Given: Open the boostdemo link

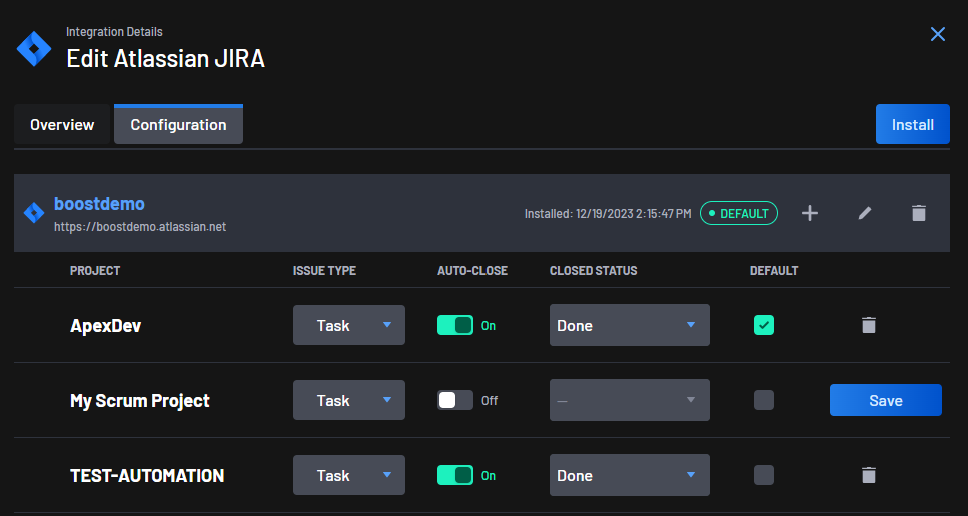Looking at the screenshot, I should click(99, 204).
